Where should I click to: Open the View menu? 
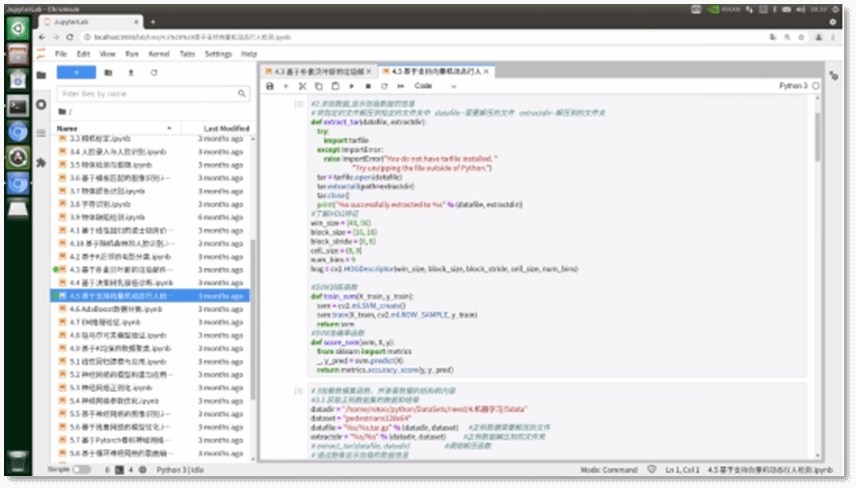108,54
